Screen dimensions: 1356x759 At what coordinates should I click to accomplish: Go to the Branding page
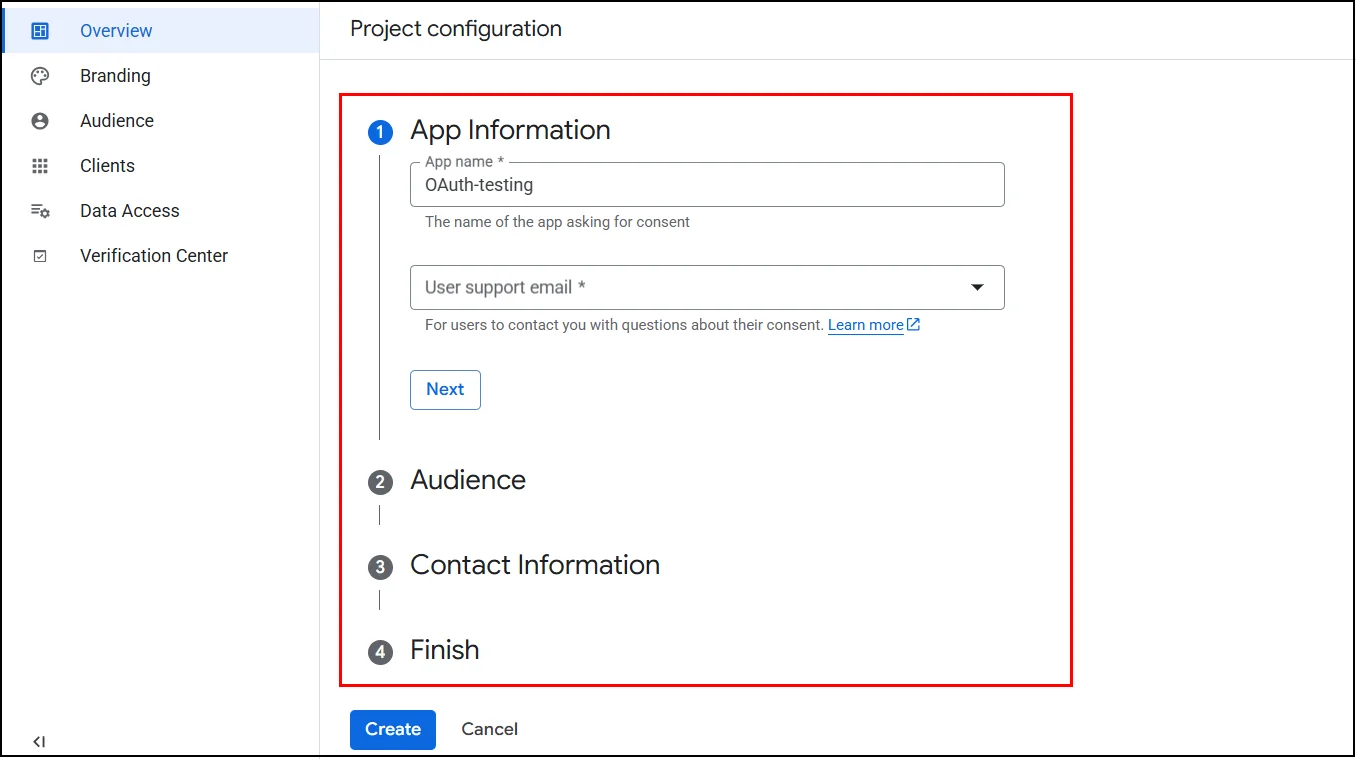tap(160, 76)
